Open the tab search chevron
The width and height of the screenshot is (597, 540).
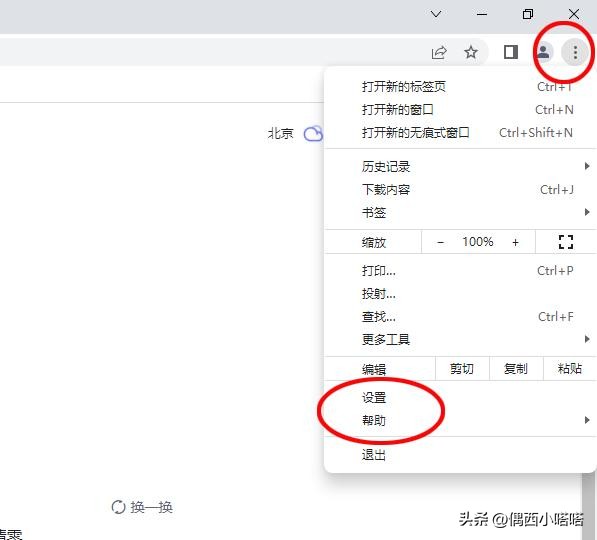click(436, 14)
